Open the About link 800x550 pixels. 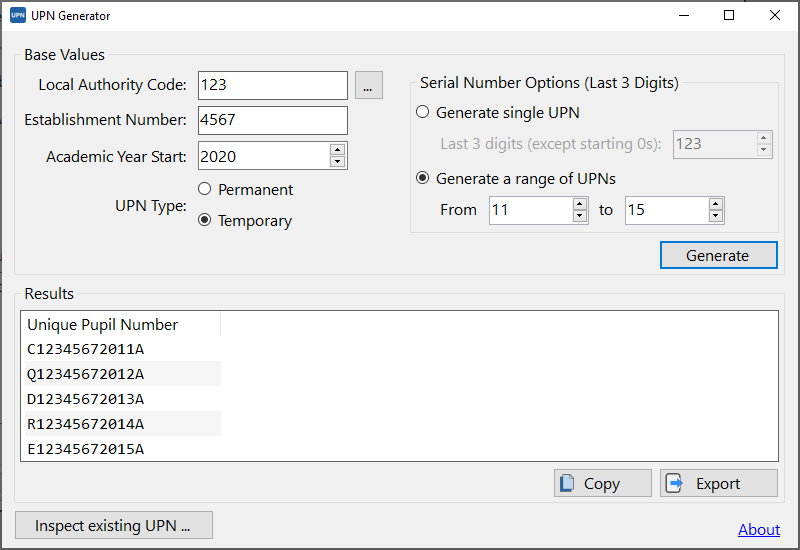click(x=759, y=530)
